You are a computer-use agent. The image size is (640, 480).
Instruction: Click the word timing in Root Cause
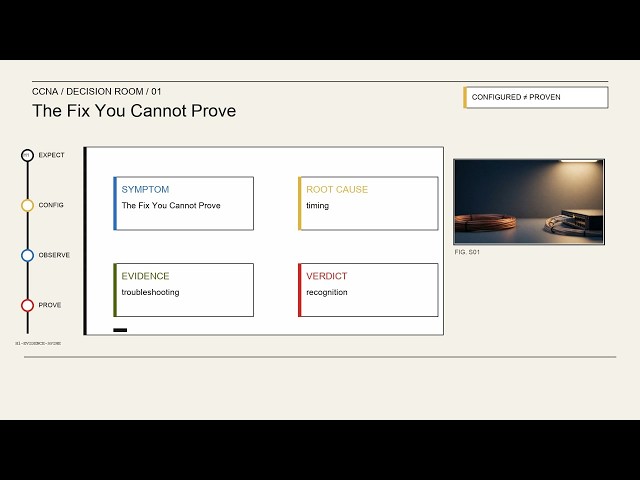point(318,206)
